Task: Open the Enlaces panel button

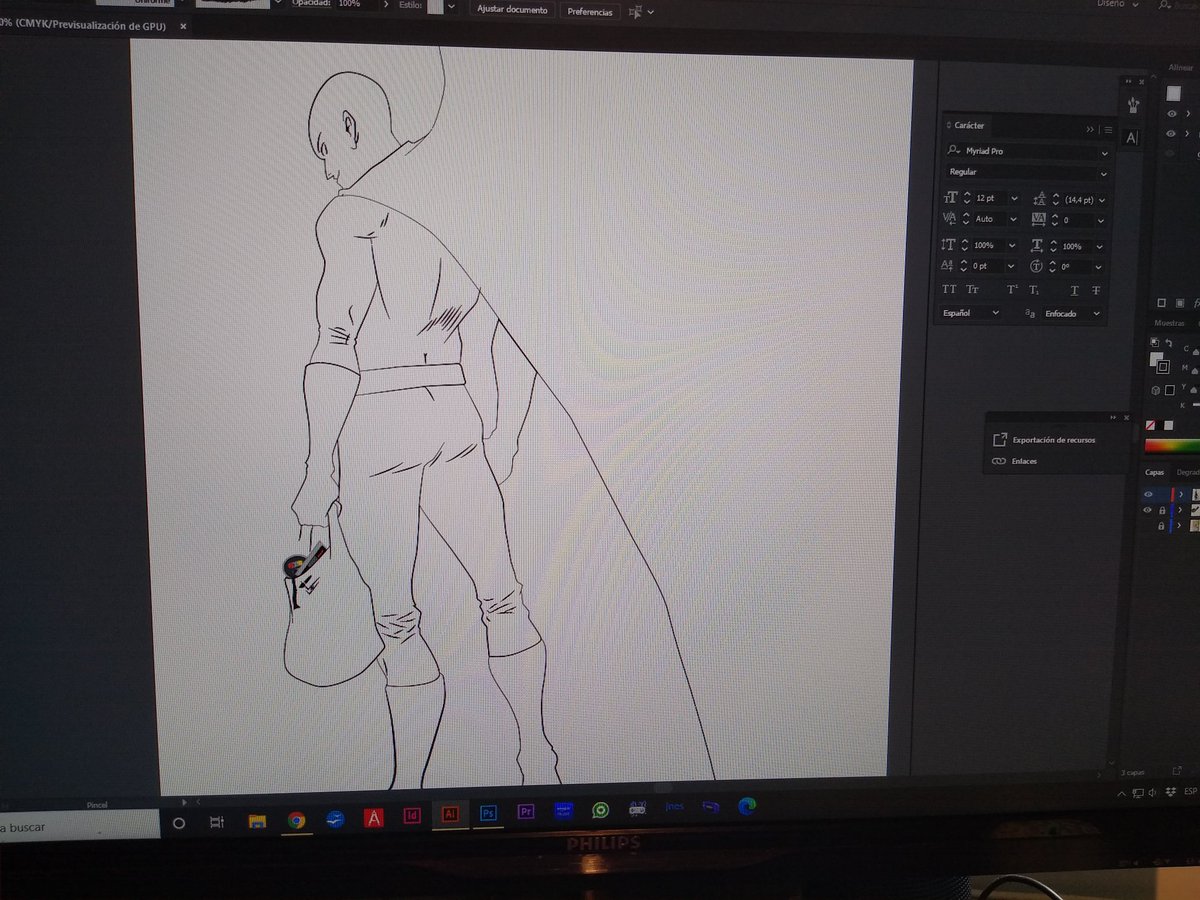Action: click(x=1013, y=461)
